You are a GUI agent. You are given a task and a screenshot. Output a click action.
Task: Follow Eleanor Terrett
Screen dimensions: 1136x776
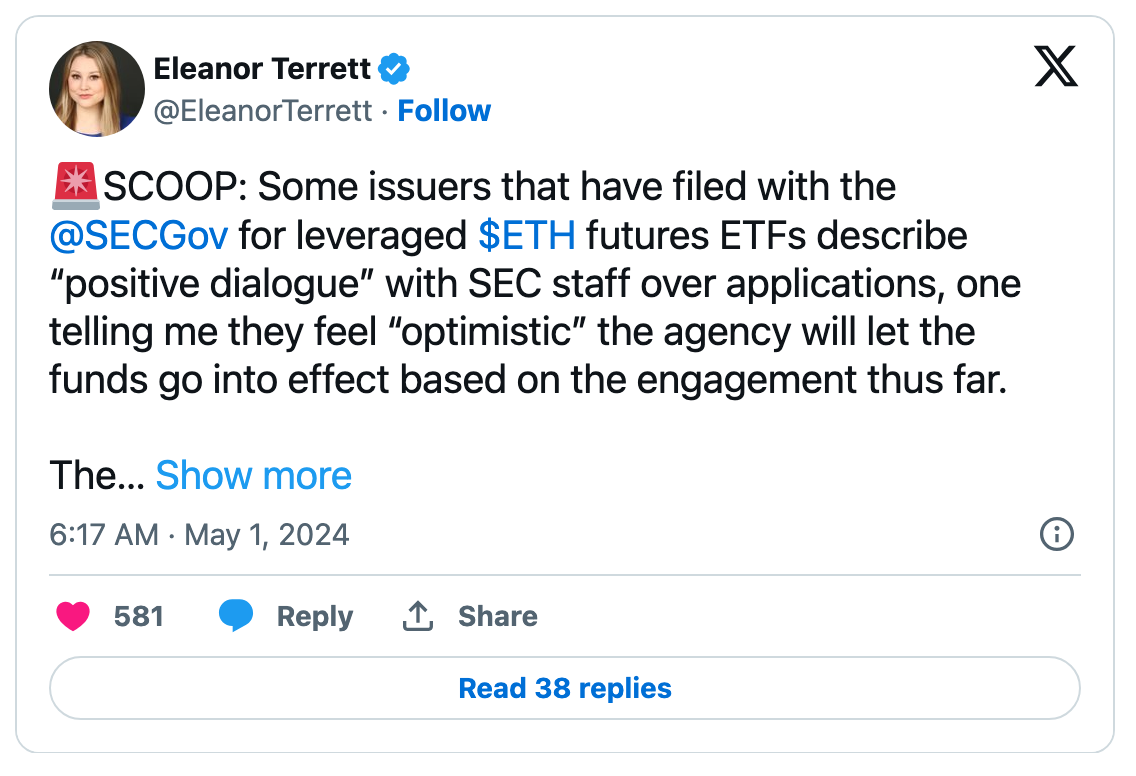point(444,110)
